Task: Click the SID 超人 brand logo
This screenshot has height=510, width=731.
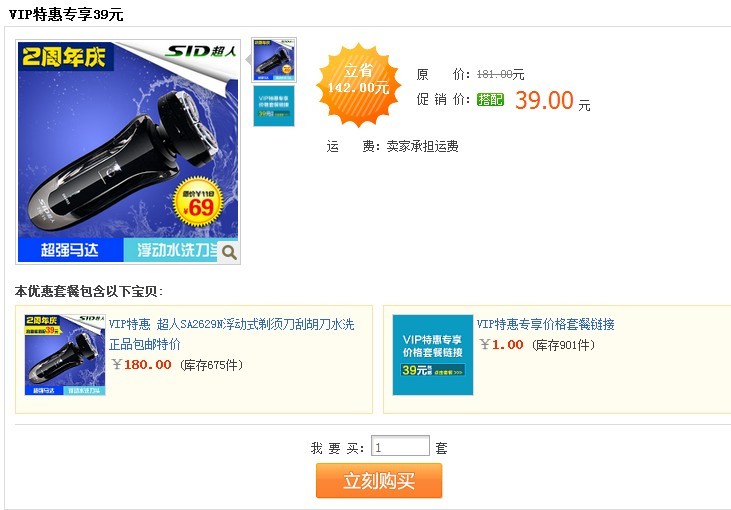Action: [201, 51]
